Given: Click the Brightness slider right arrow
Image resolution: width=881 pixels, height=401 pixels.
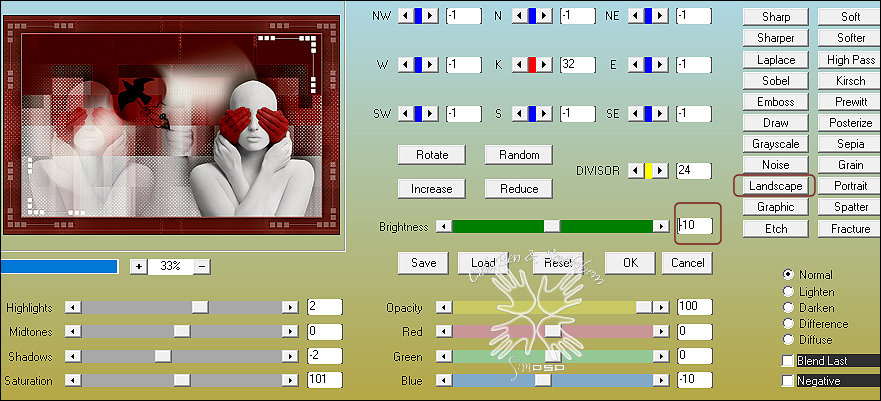Looking at the screenshot, I should pyautogui.click(x=661, y=227).
